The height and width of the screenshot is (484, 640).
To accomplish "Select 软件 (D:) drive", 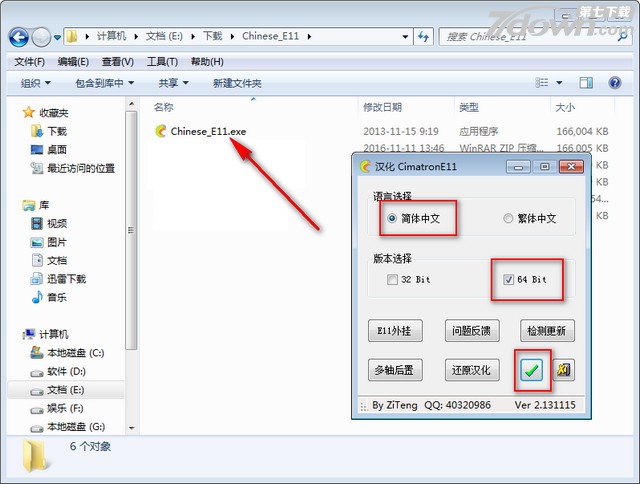I will tap(58, 371).
